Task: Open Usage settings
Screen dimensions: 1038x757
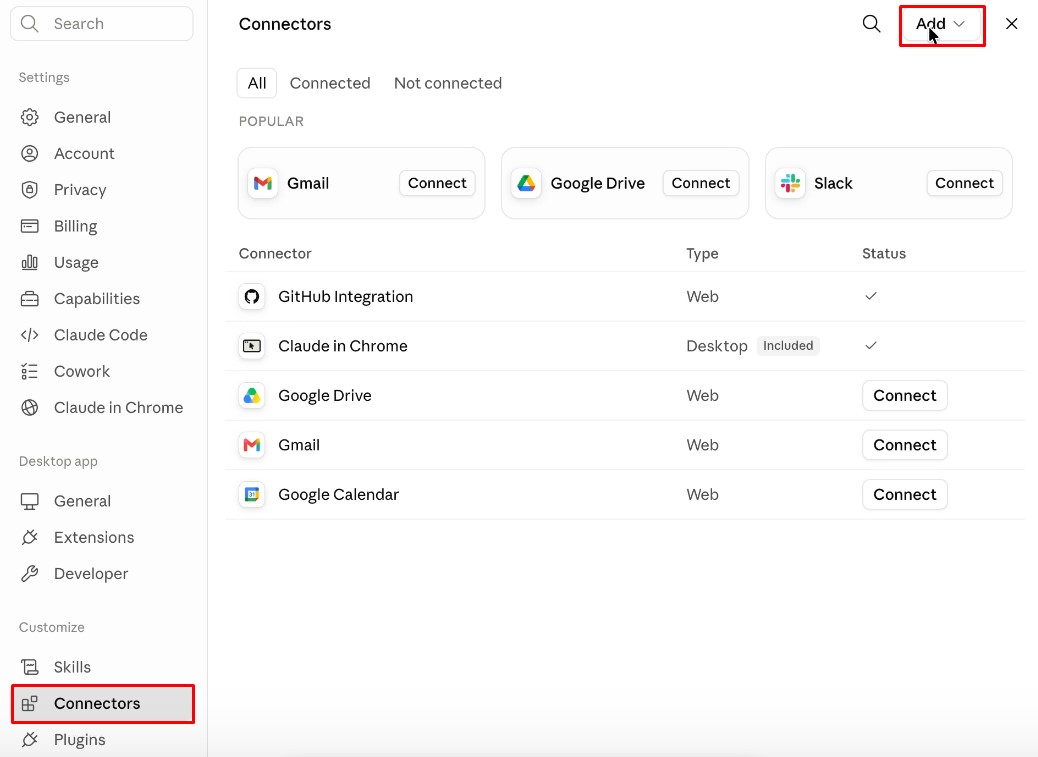Action: [x=102, y=263]
